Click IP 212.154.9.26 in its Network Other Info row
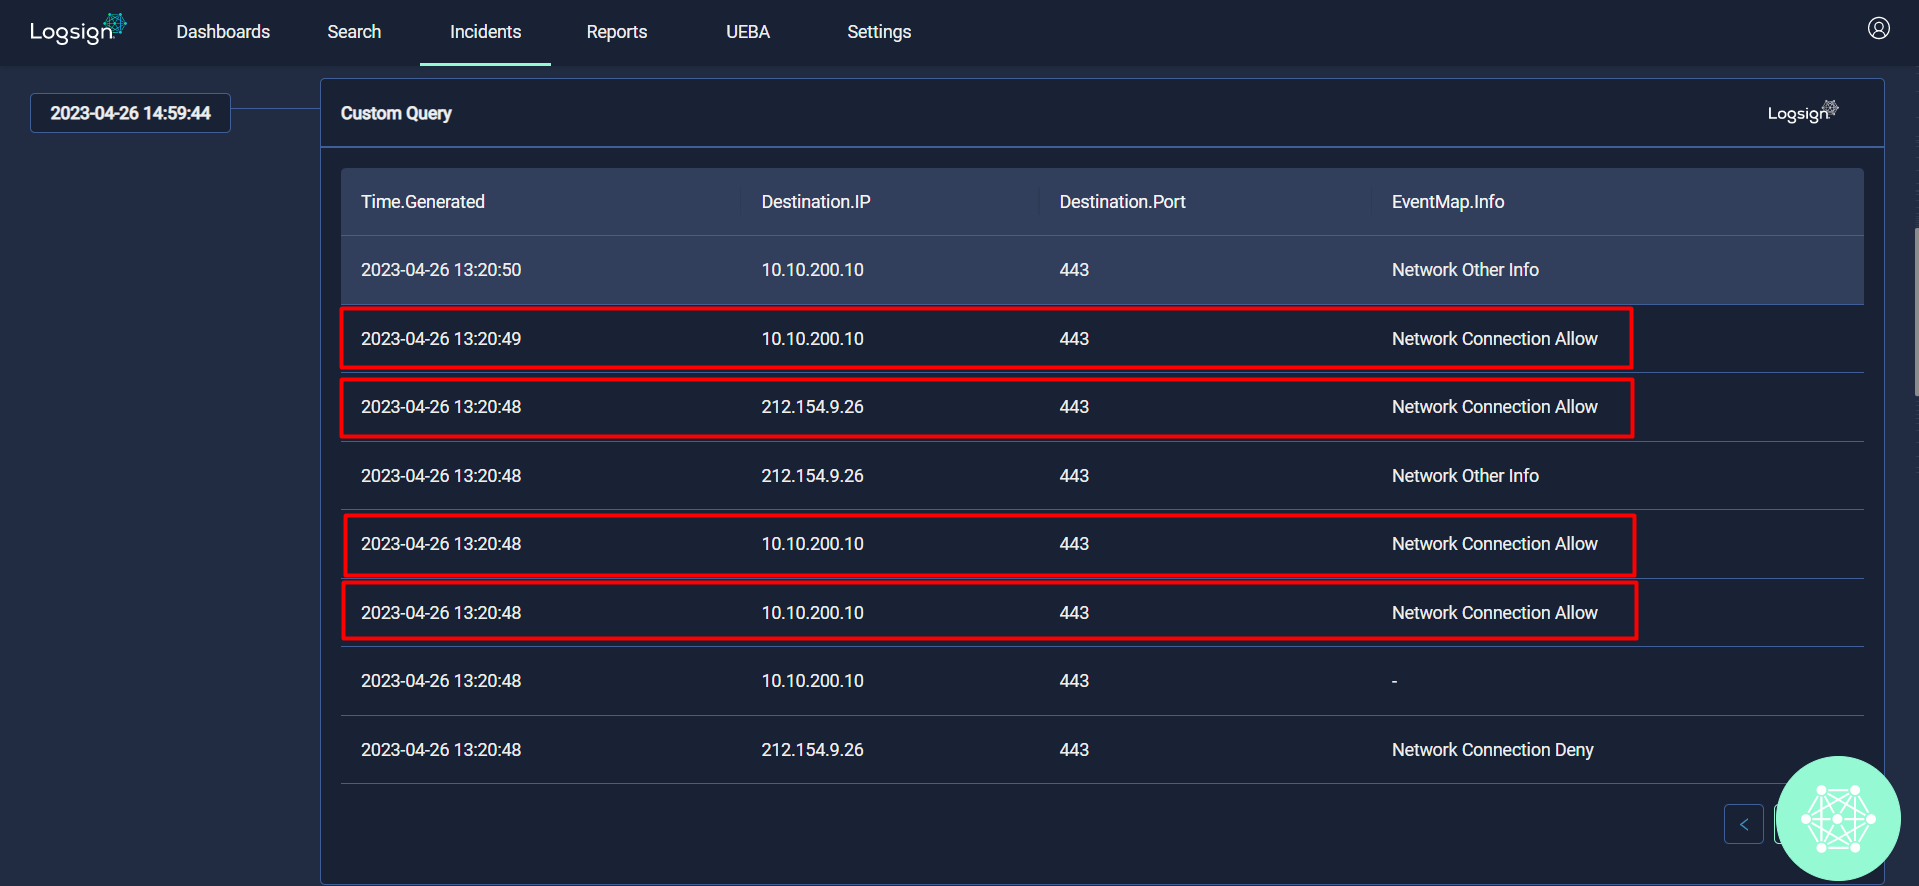Image resolution: width=1919 pixels, height=886 pixels. pos(812,476)
